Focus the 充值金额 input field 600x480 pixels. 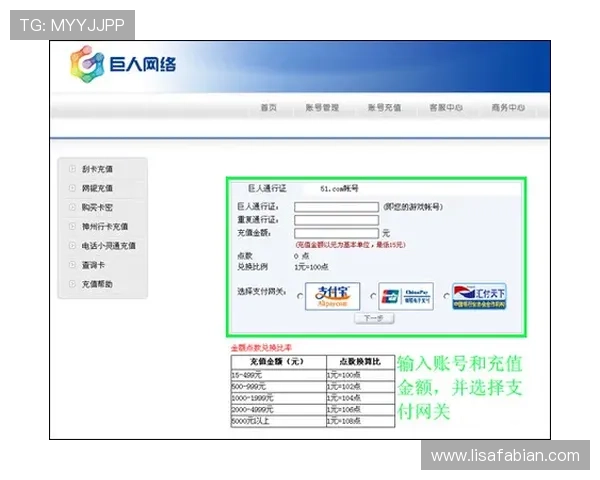pos(336,233)
